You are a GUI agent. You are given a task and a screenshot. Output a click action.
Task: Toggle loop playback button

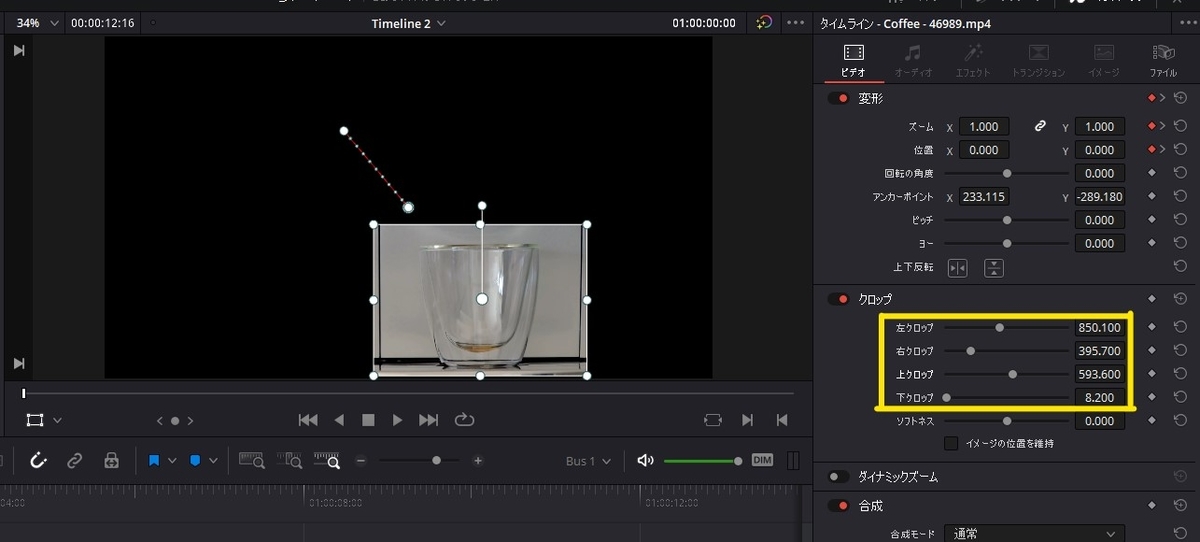[x=464, y=420]
